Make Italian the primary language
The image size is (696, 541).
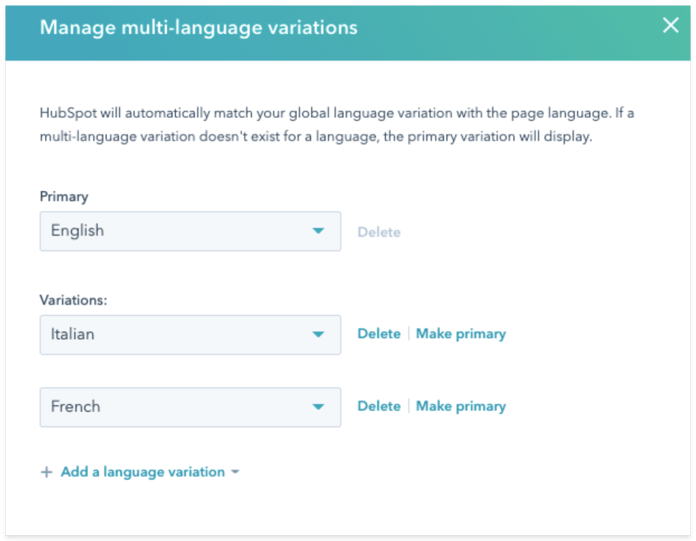click(x=461, y=334)
